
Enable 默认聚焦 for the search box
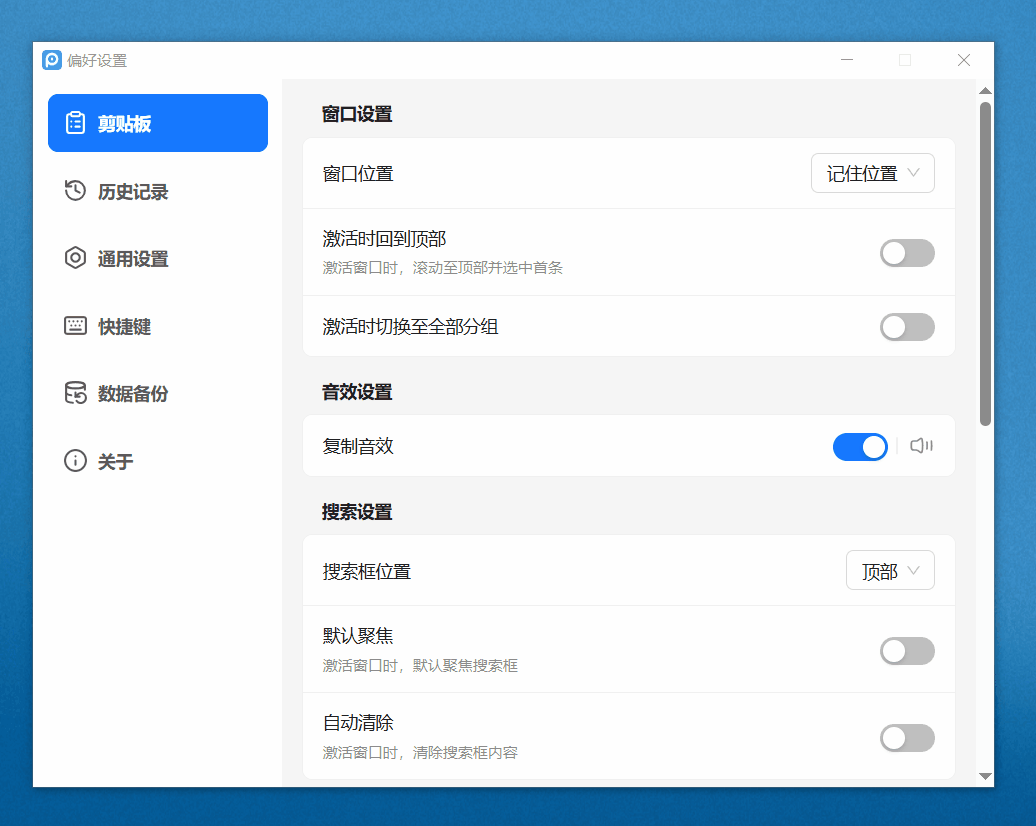(x=907, y=651)
